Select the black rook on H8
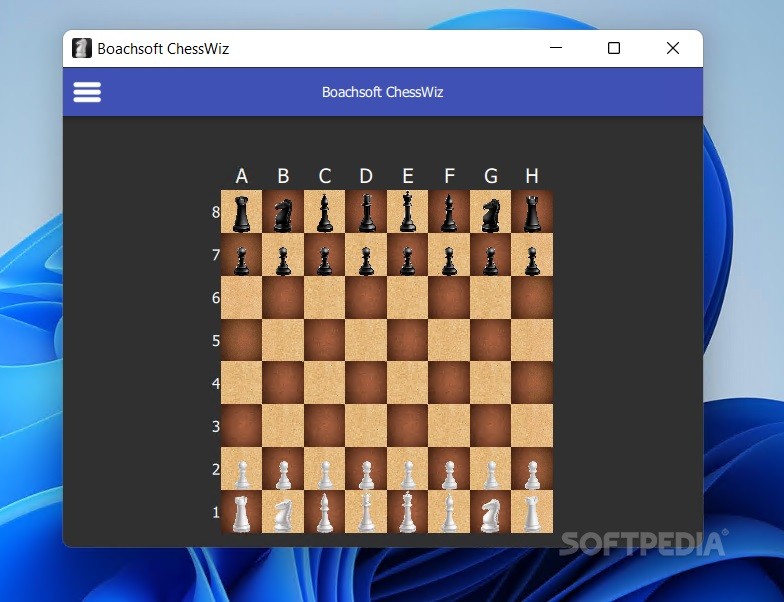 532,212
